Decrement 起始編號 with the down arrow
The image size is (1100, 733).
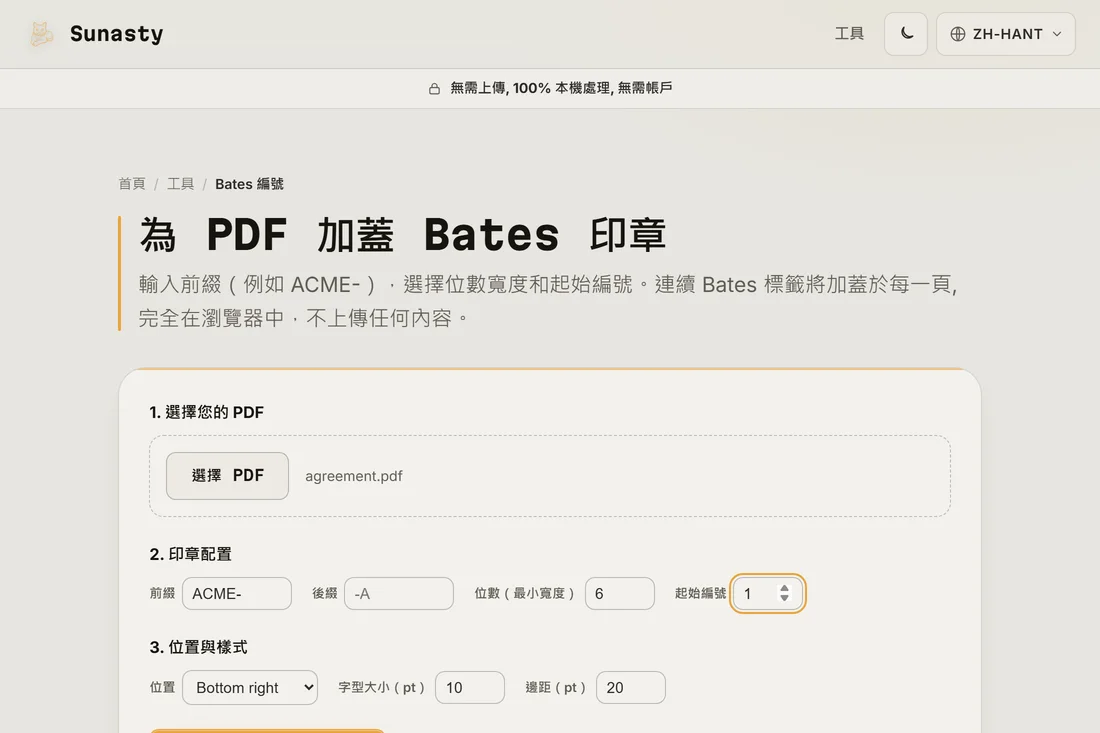point(784,598)
